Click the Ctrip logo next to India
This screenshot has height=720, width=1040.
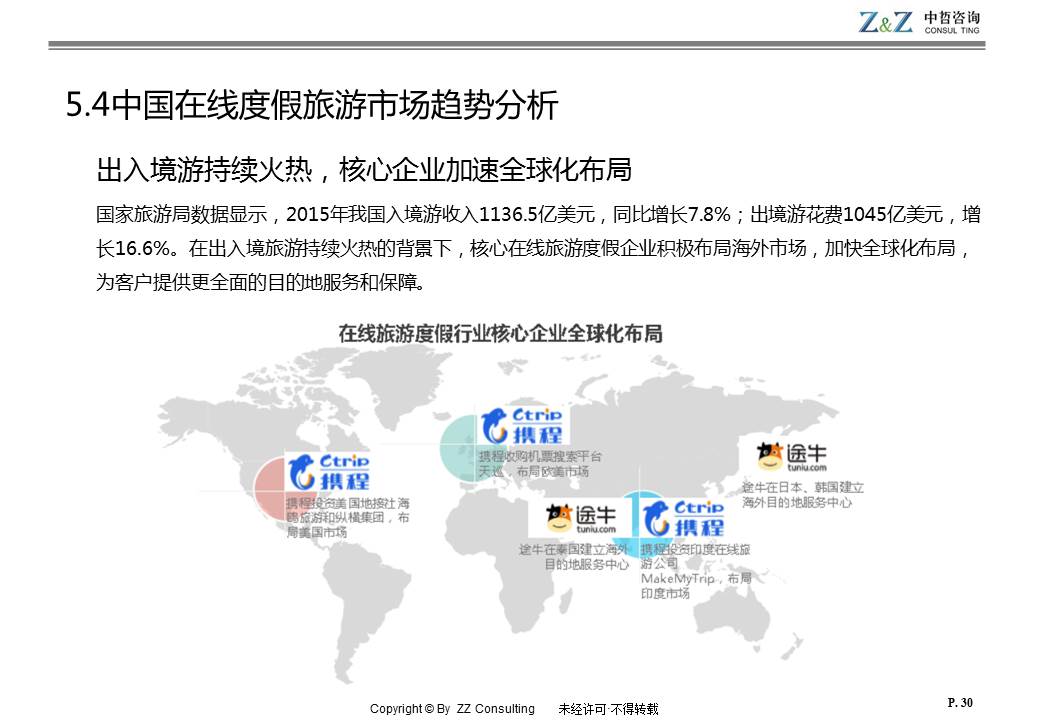(x=685, y=518)
